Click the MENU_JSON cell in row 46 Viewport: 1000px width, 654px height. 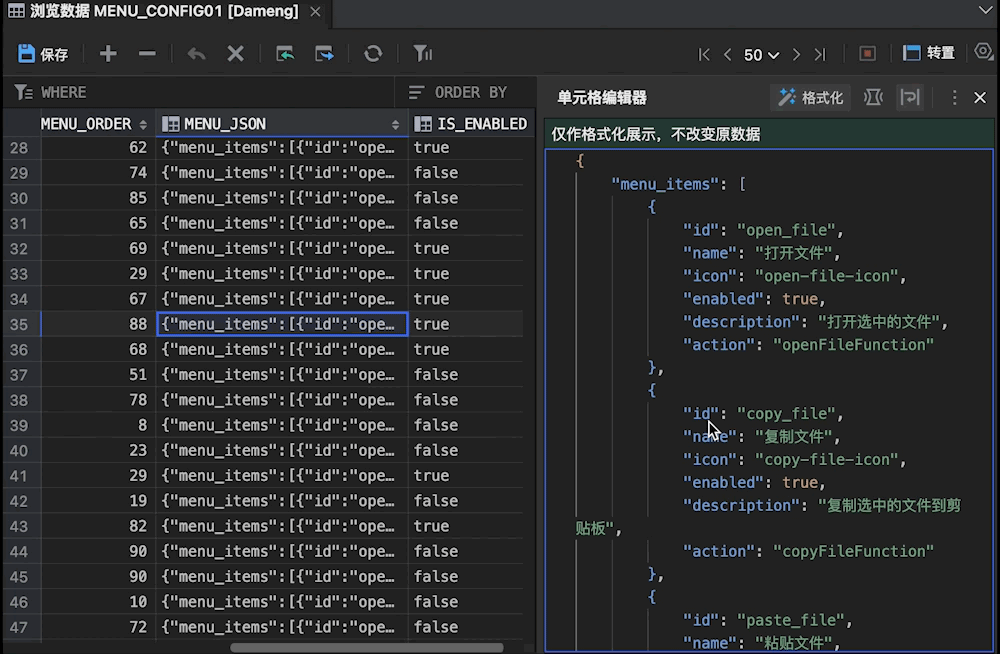point(282,602)
